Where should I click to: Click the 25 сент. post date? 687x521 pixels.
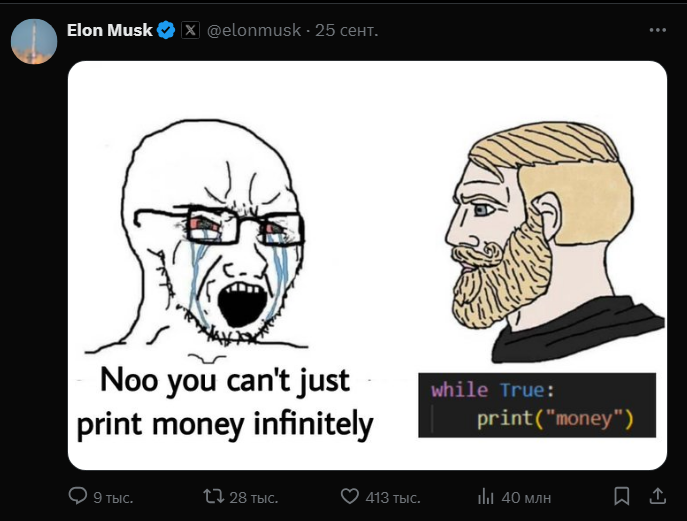(x=347, y=30)
